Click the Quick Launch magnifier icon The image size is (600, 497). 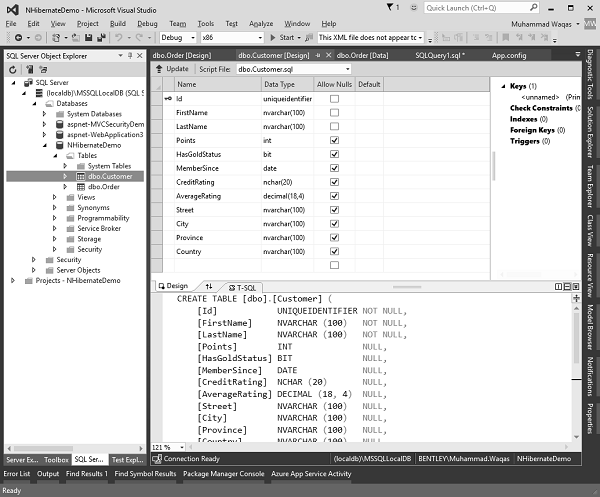[533, 7]
